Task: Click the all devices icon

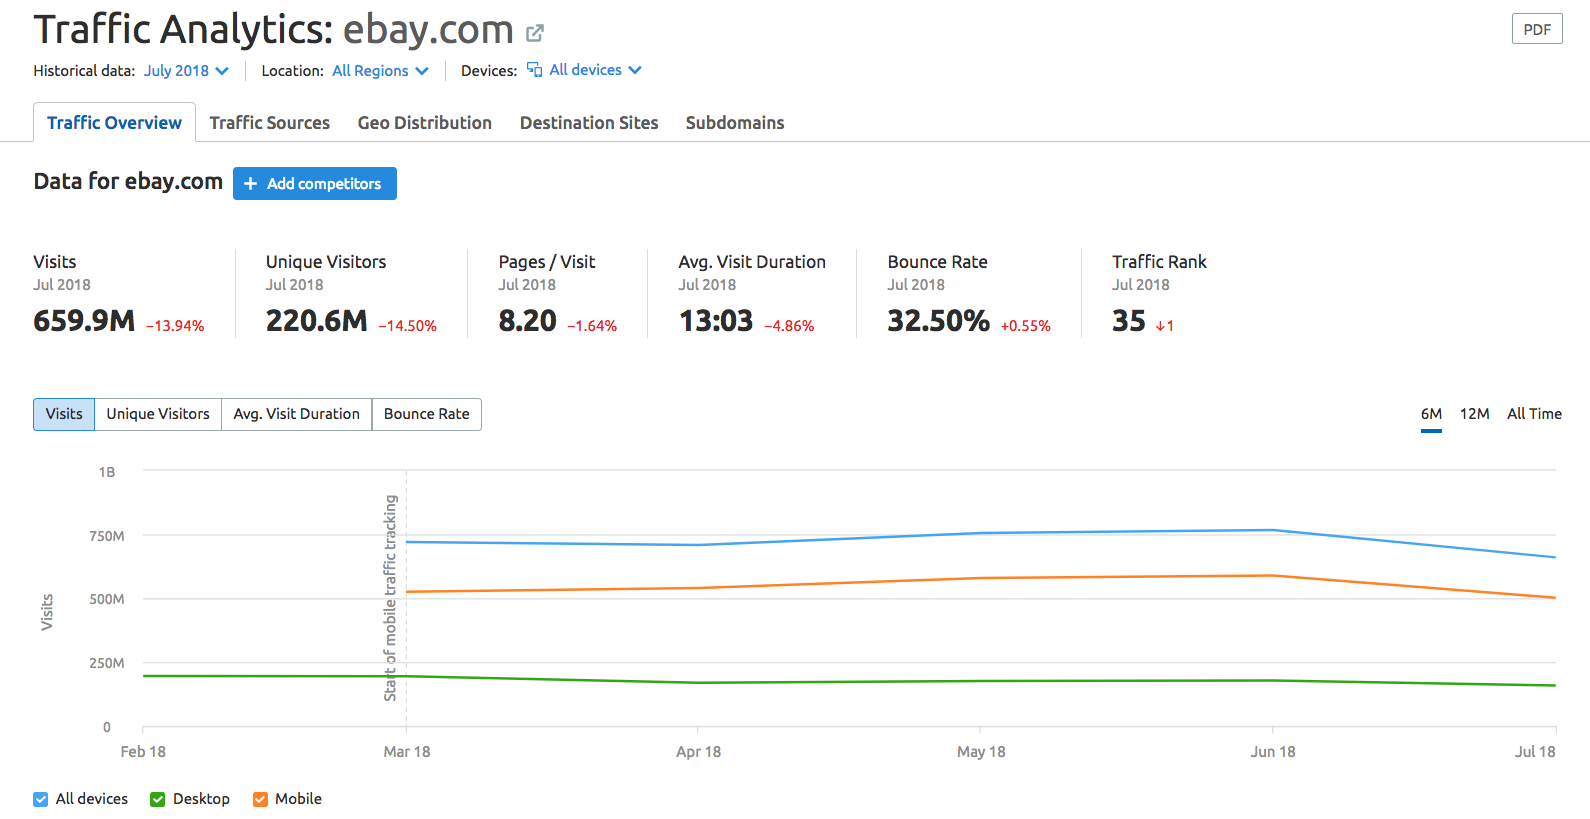Action: tap(535, 70)
